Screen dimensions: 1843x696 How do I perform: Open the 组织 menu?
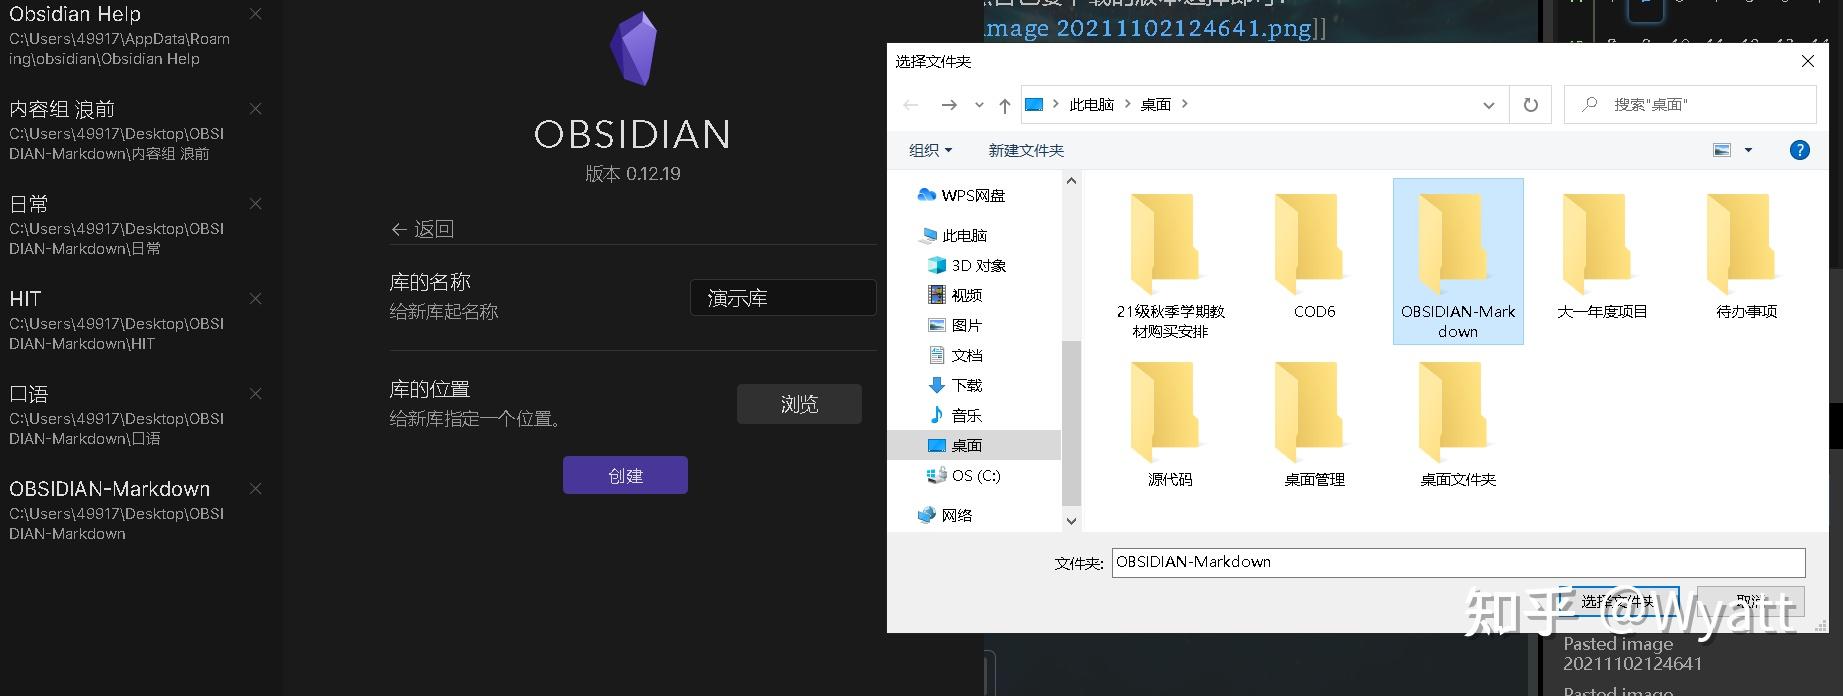(x=930, y=150)
